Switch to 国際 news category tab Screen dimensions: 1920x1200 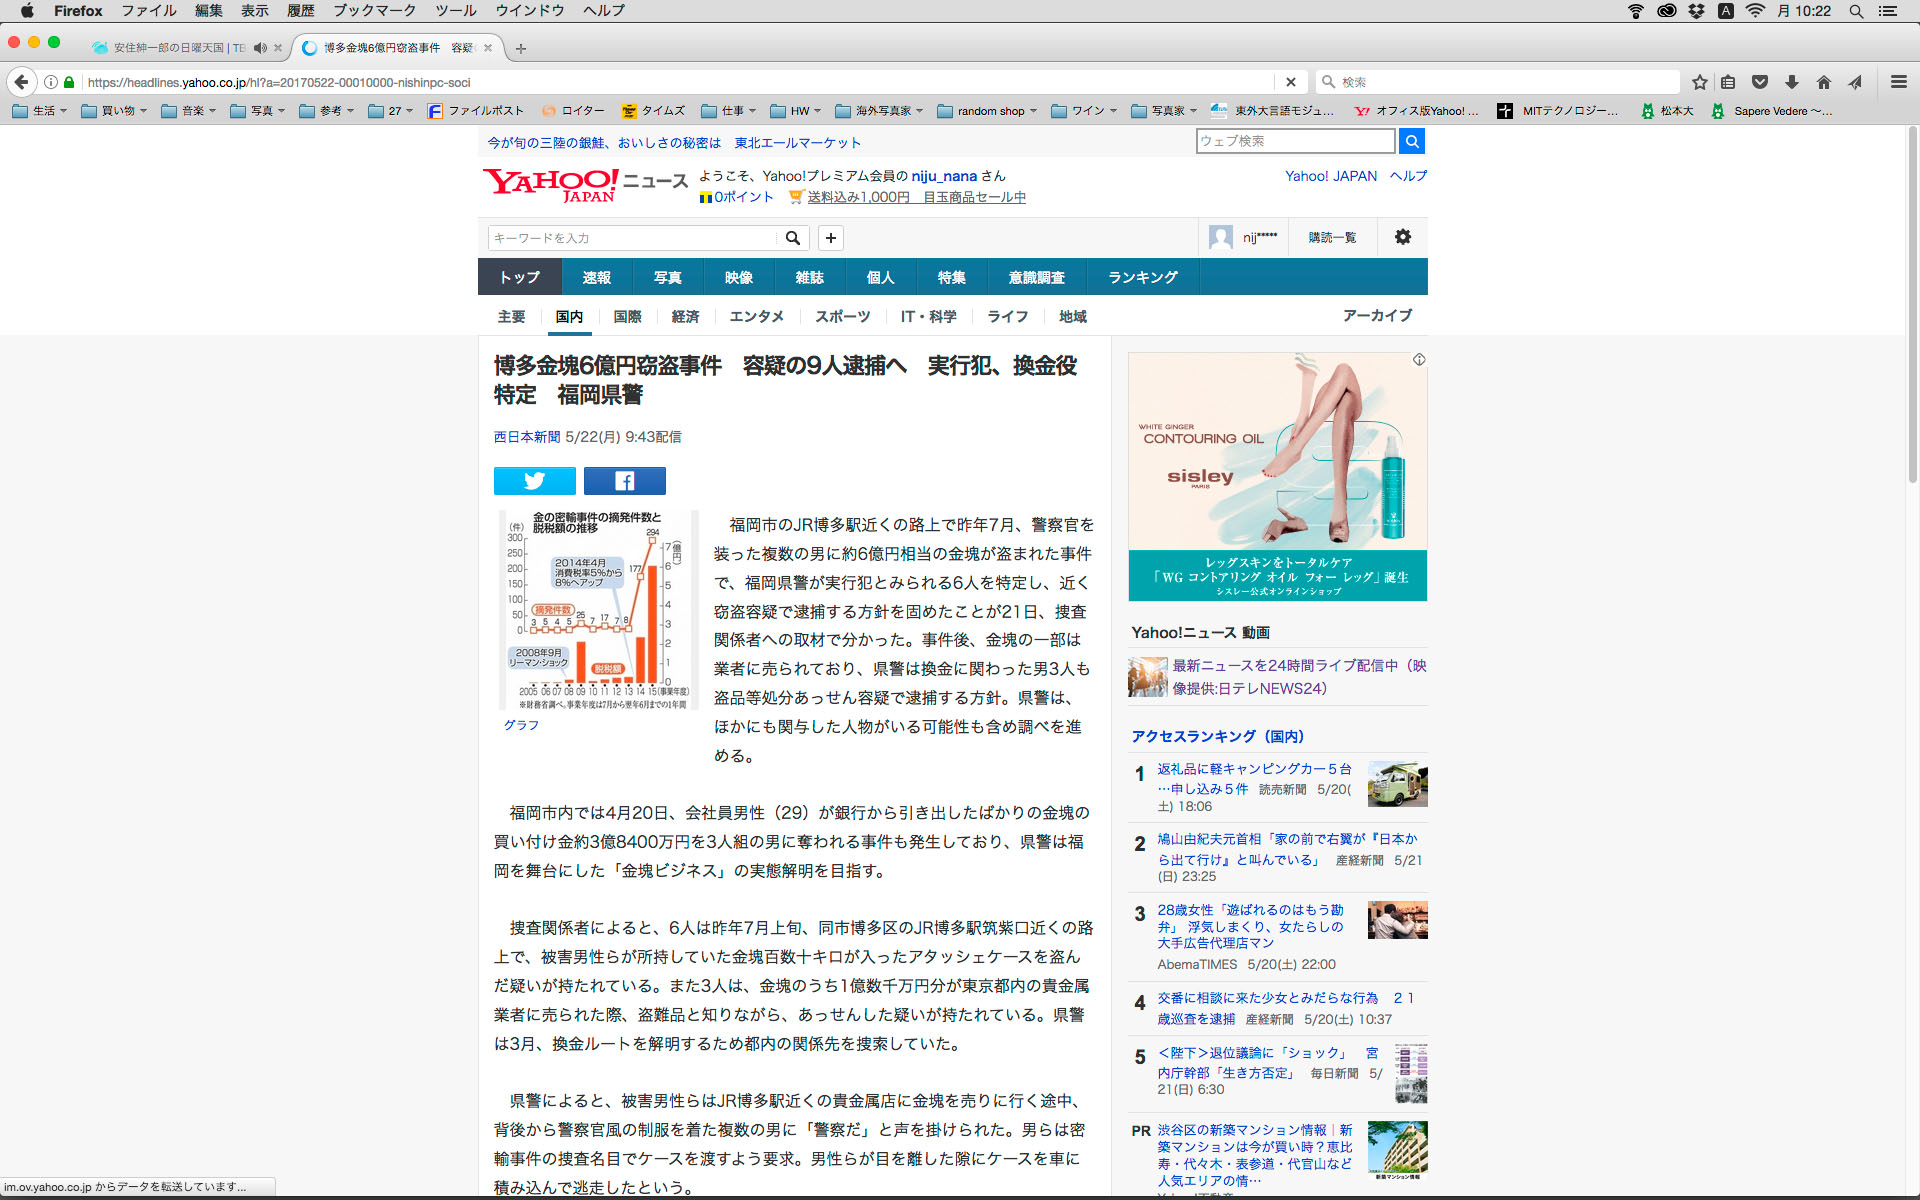[627, 316]
